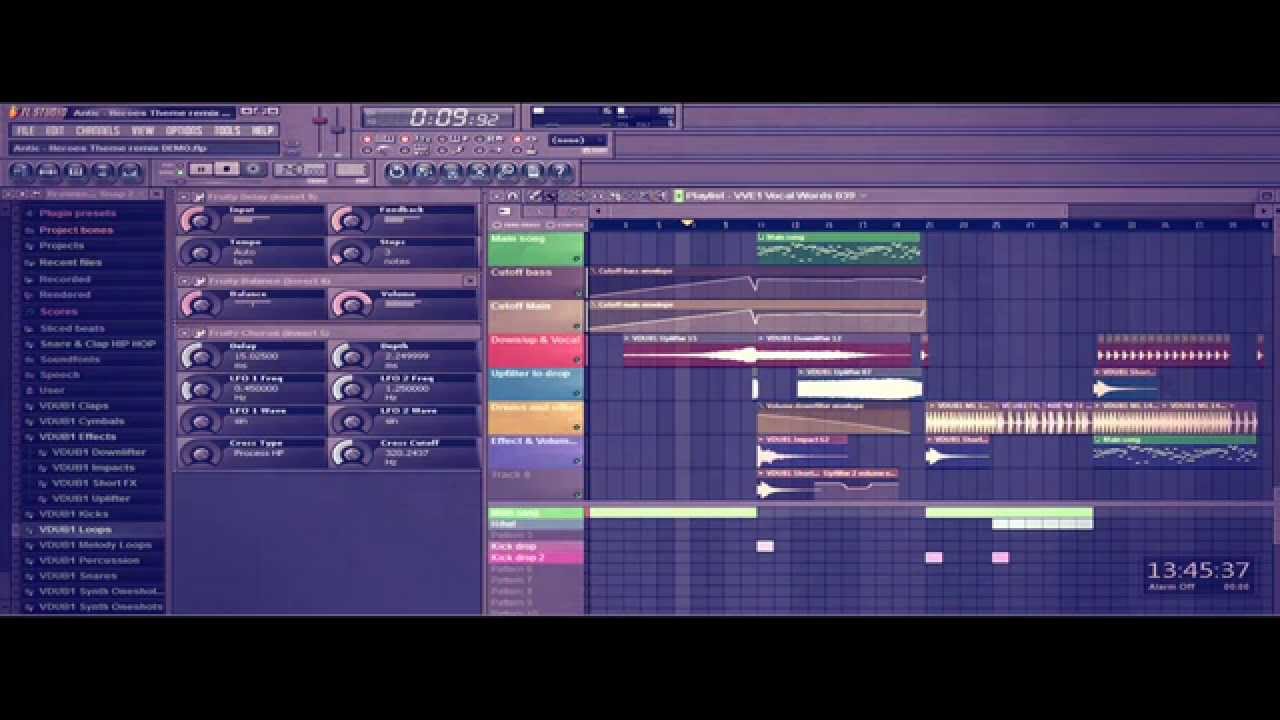This screenshot has height=720, width=1280.
Task: Select the pencil draw tool in Playlist toolbar
Action: 536,196
